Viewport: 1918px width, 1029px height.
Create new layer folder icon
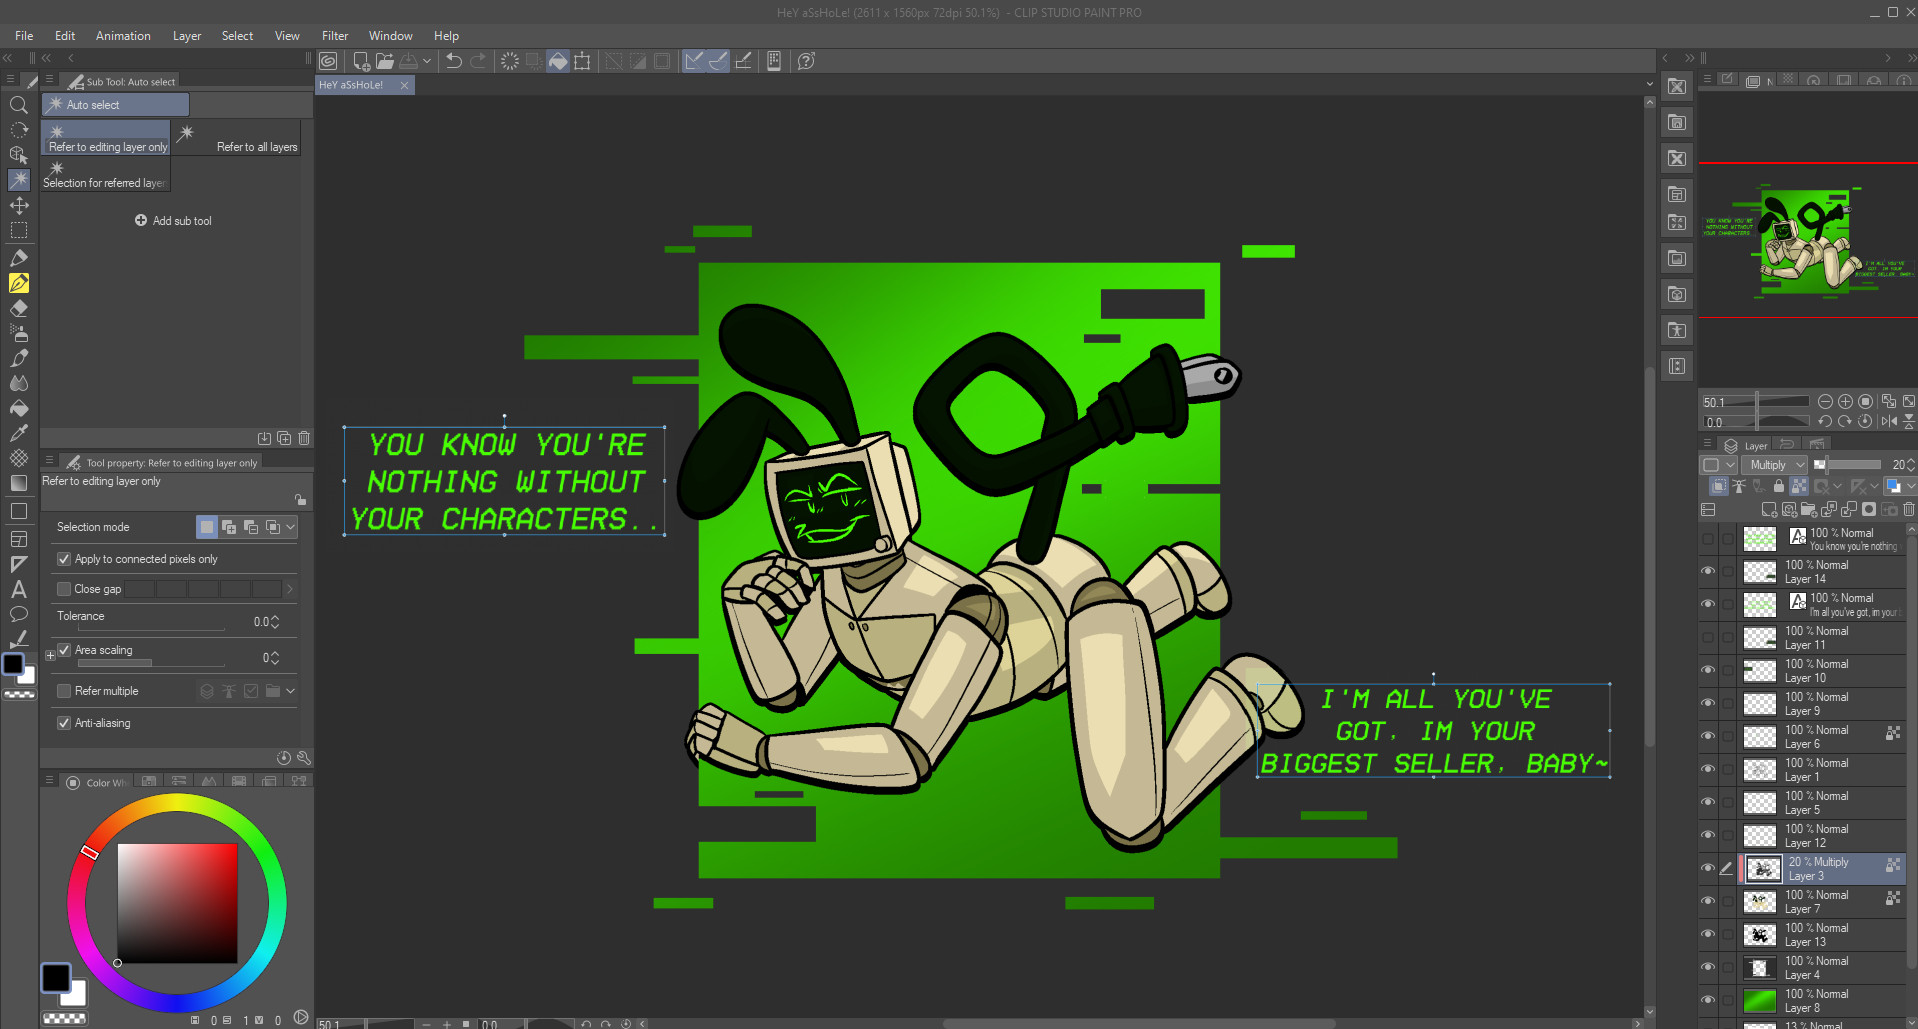coord(1808,510)
